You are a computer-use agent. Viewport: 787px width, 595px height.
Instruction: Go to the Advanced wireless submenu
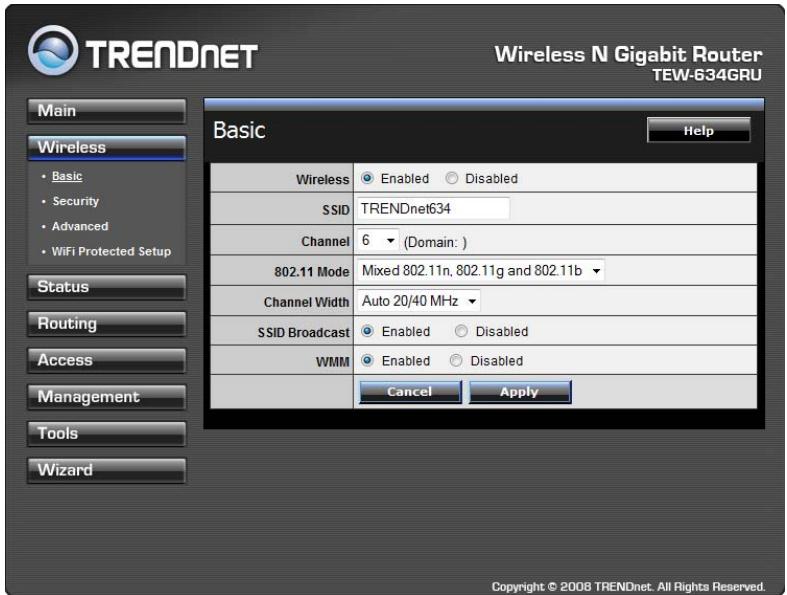[x=80, y=226]
